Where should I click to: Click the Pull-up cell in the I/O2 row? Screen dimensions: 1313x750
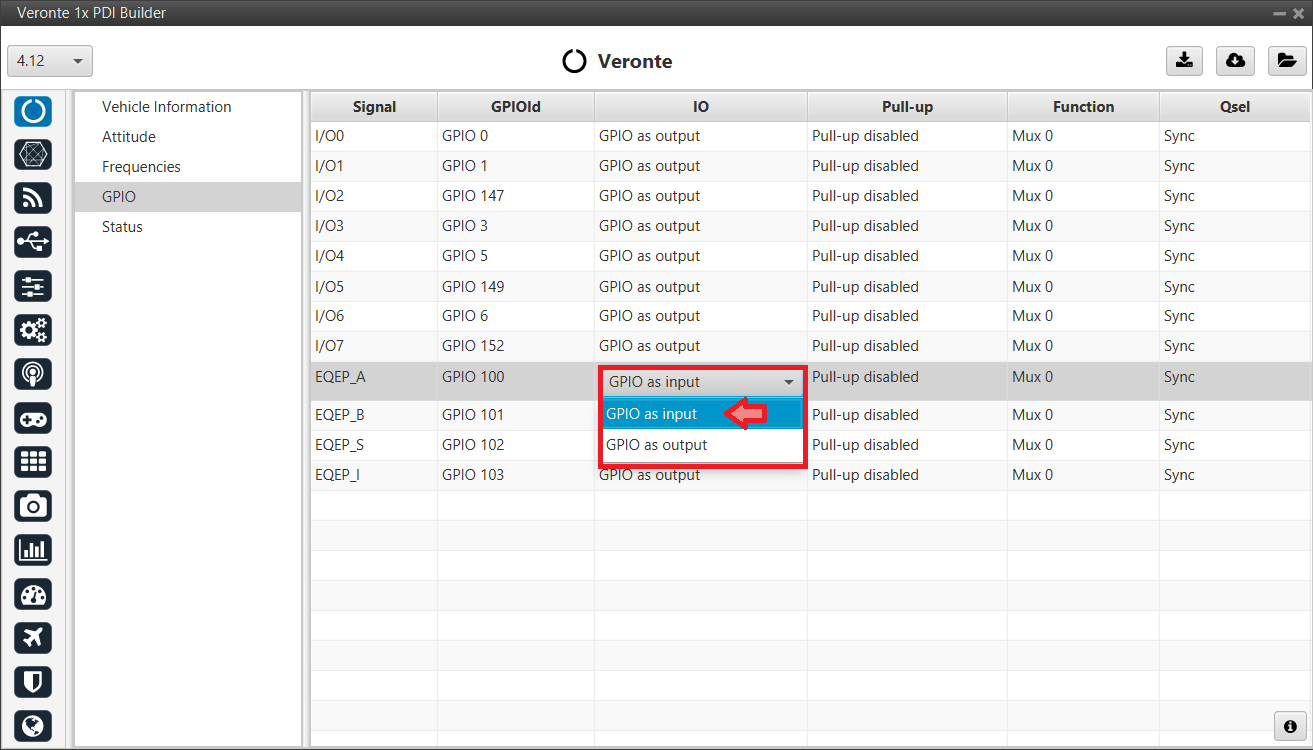[907, 196]
